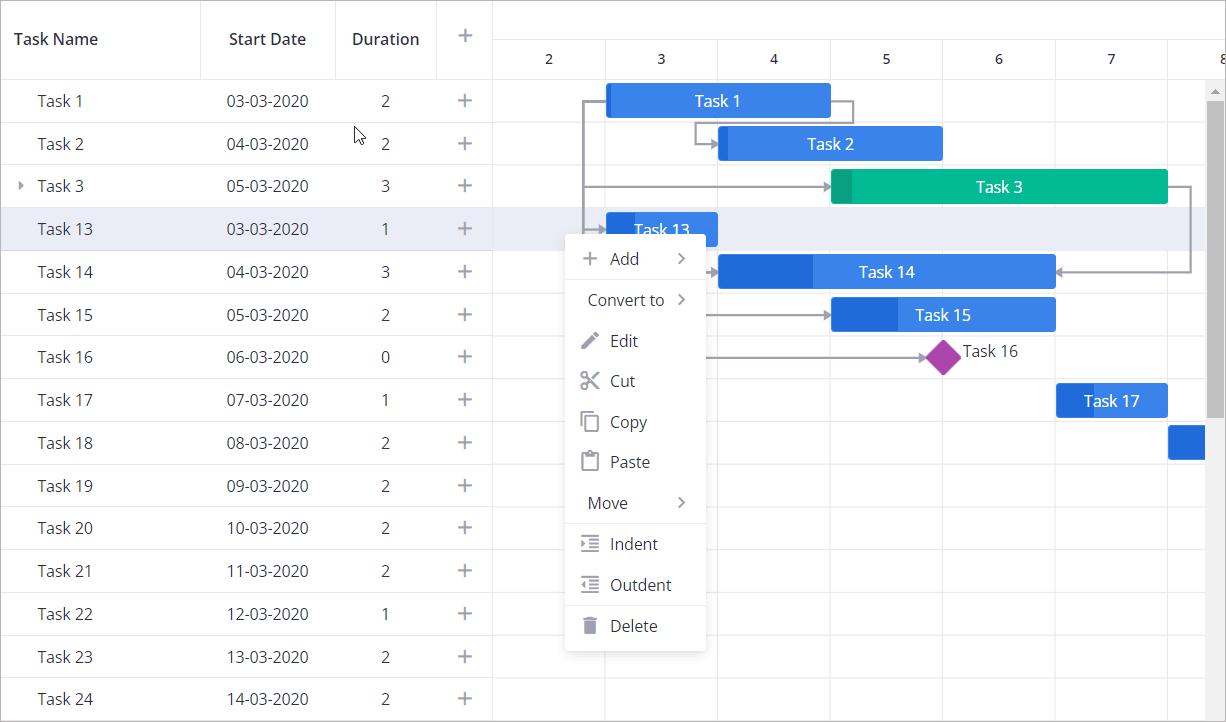Click the plus icon in Task 17 row
Viewport: 1226px width, 722px height.
[464, 399]
